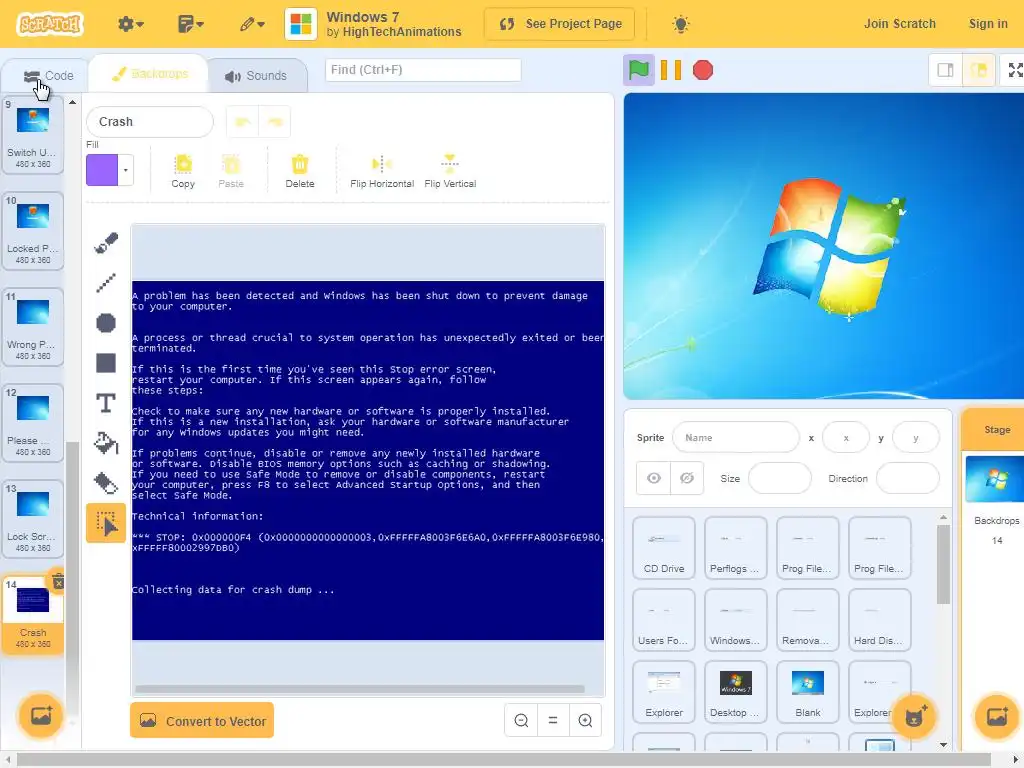The image size is (1024, 768).
Task: Select the Lock Screen backdrop thumbnail
Action: [x=33, y=519]
